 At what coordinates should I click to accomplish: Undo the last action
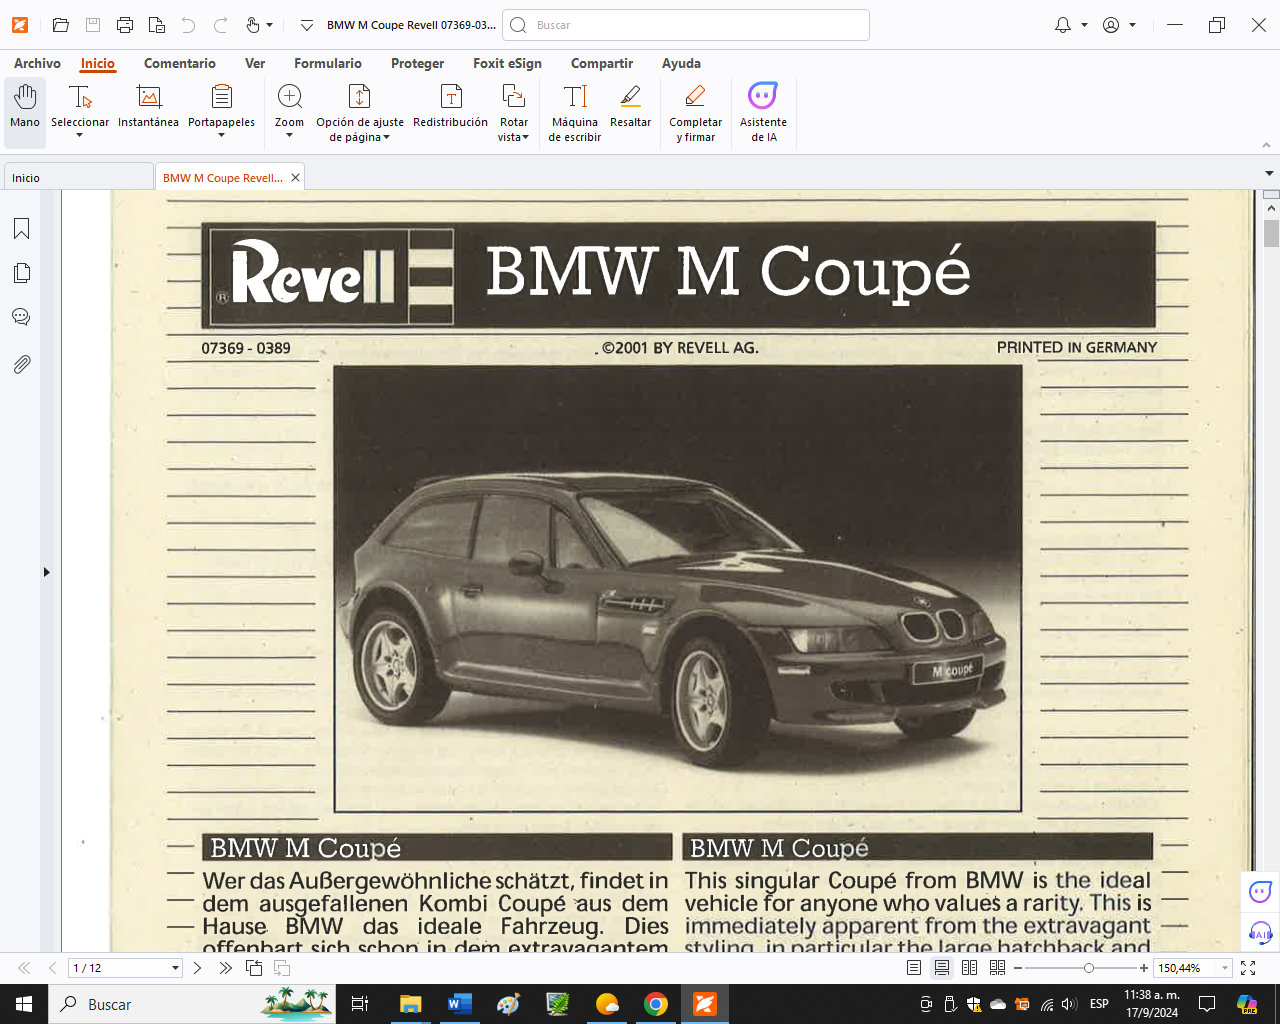188,25
